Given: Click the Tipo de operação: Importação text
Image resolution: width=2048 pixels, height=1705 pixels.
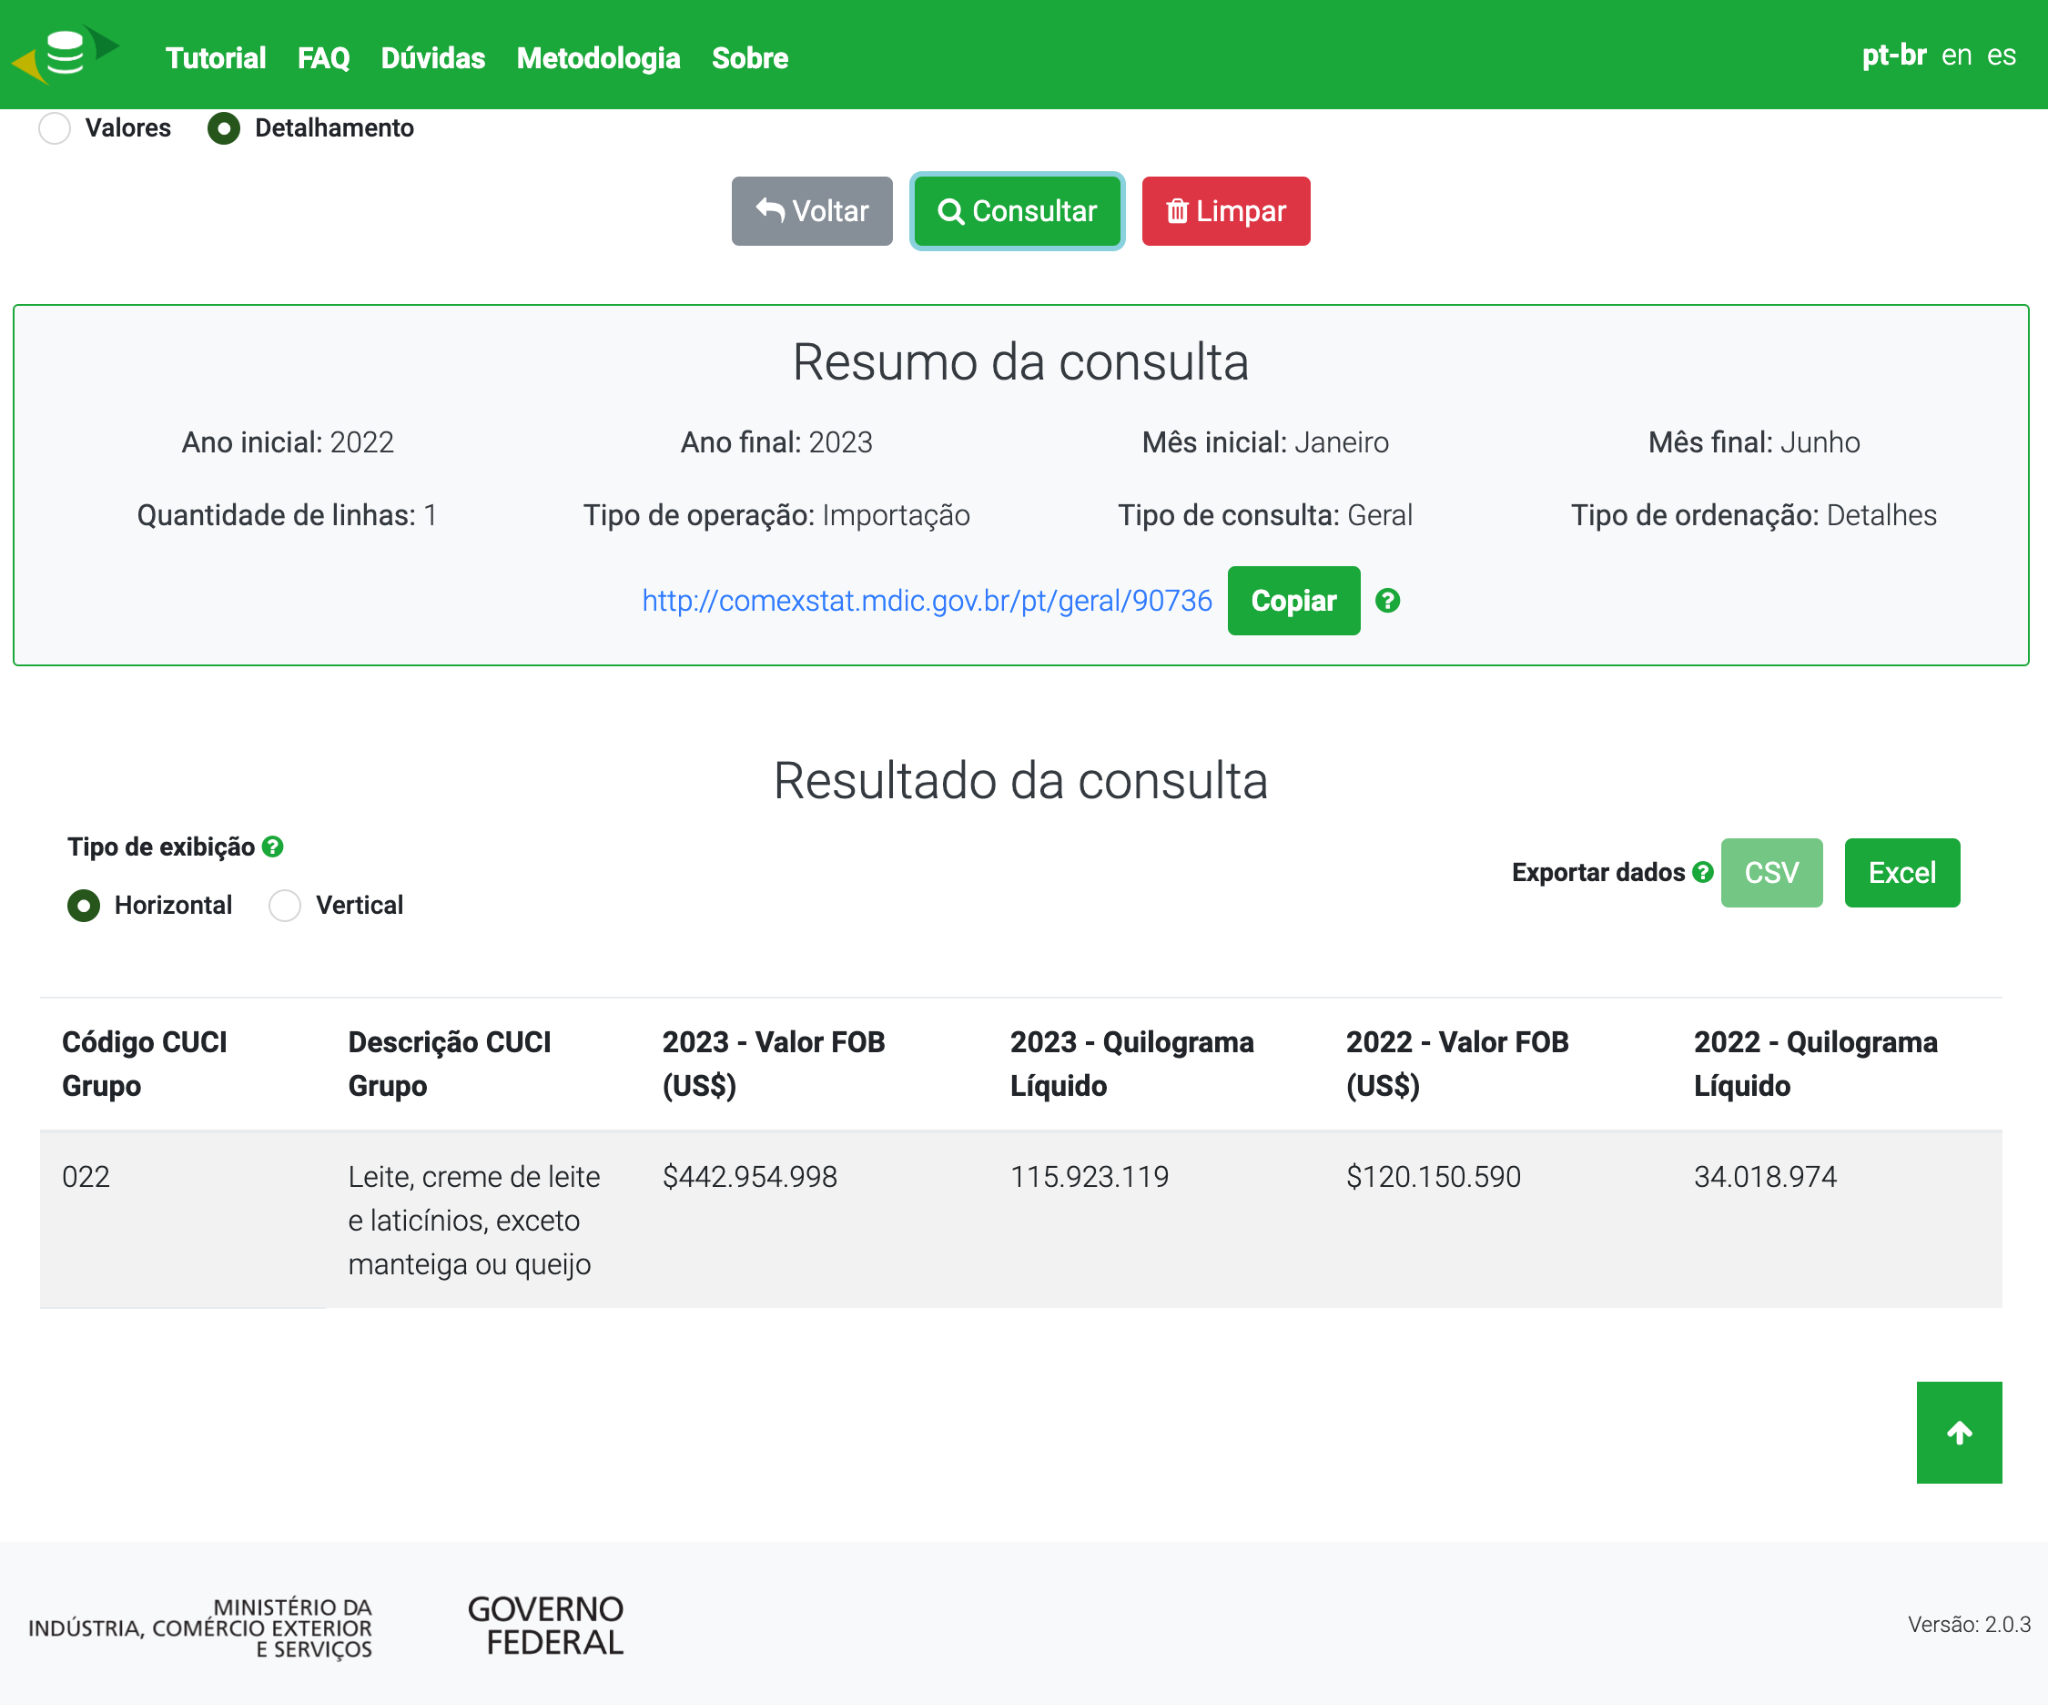Looking at the screenshot, I should [x=777, y=516].
